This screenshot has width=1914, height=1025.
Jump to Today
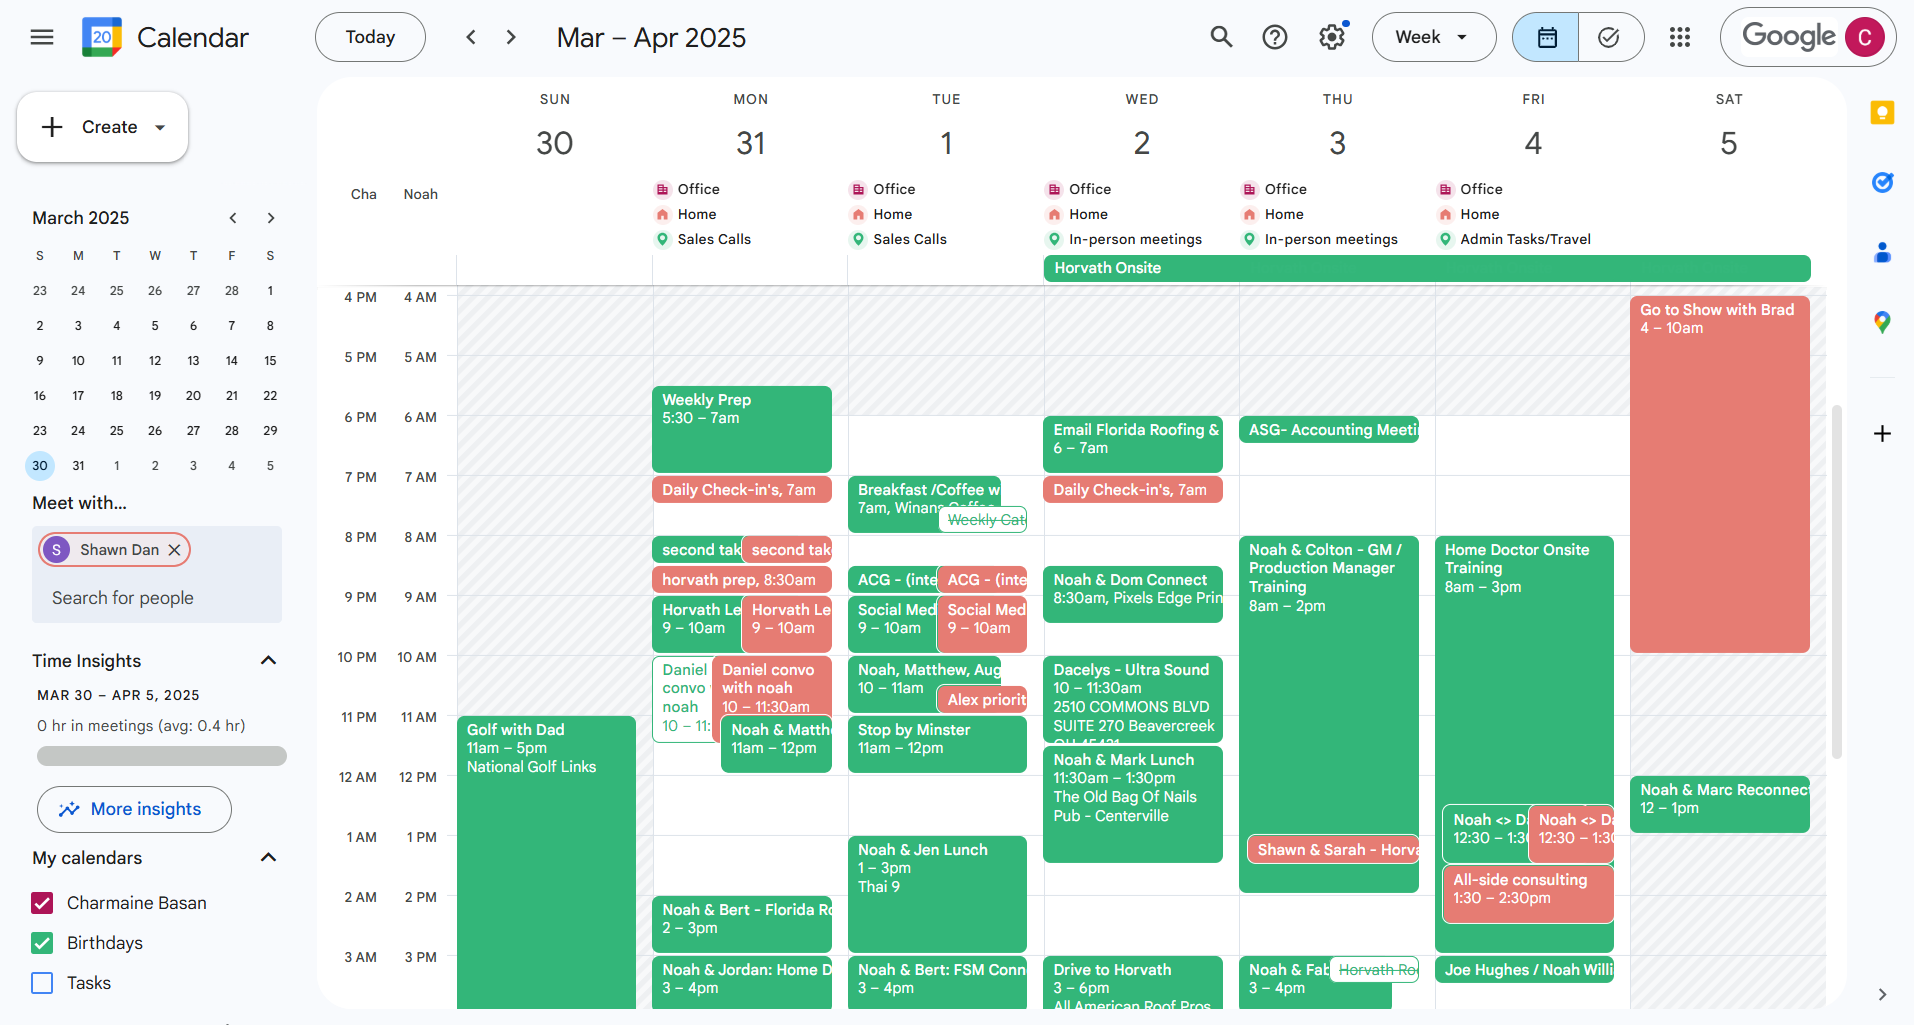[x=370, y=37]
